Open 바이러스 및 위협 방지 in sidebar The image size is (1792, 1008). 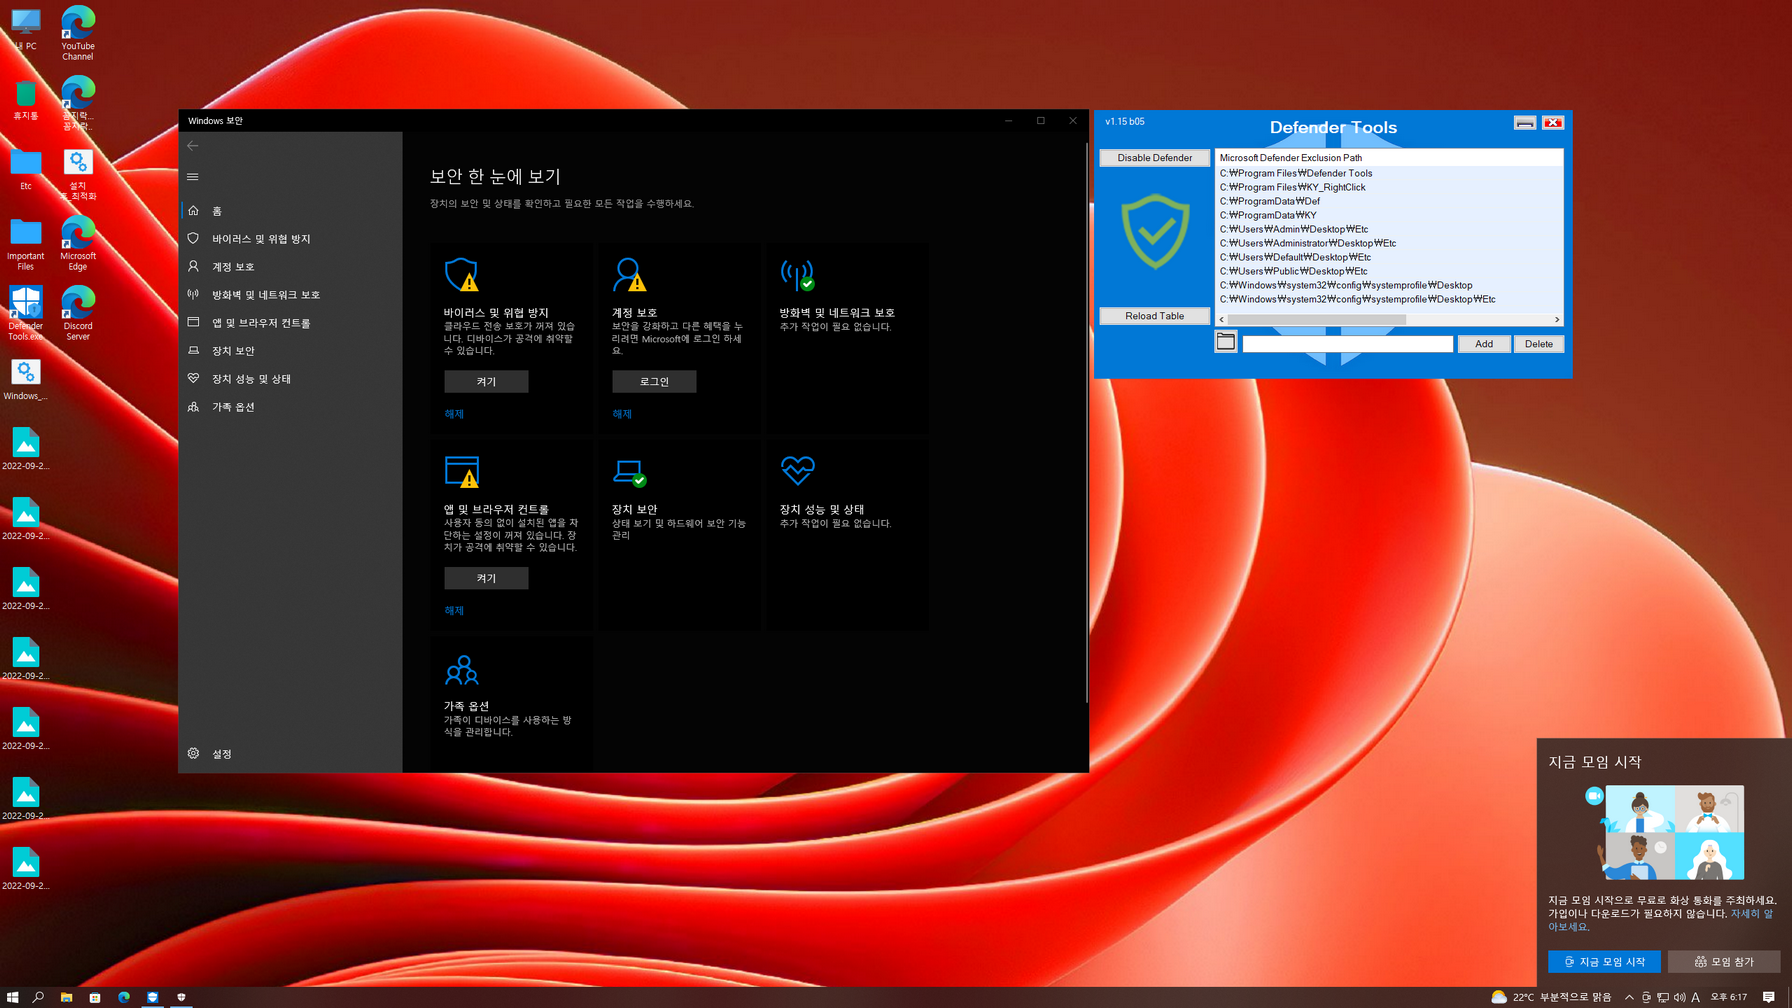click(291, 239)
